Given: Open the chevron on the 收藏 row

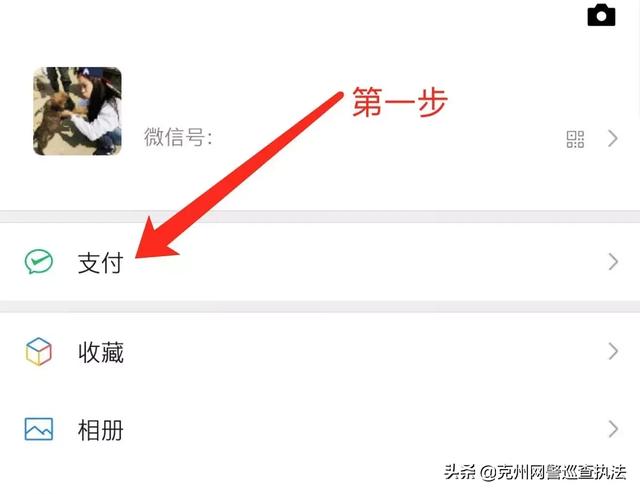Looking at the screenshot, I should 613,351.
